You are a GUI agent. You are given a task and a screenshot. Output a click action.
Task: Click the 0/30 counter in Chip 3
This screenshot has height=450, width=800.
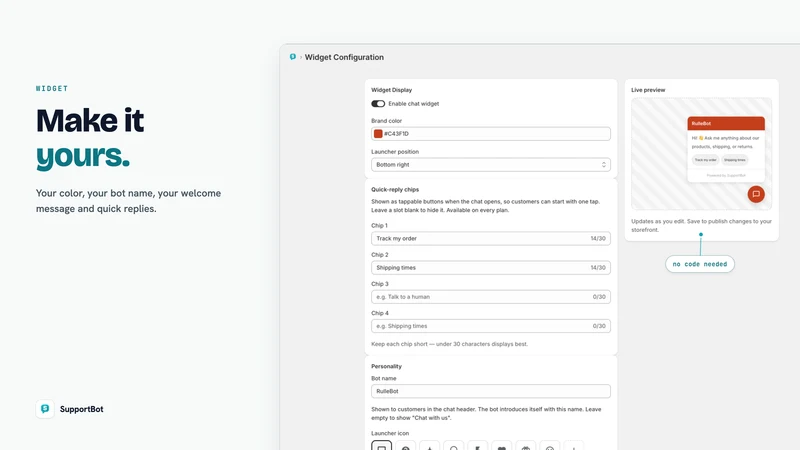[x=599, y=296]
